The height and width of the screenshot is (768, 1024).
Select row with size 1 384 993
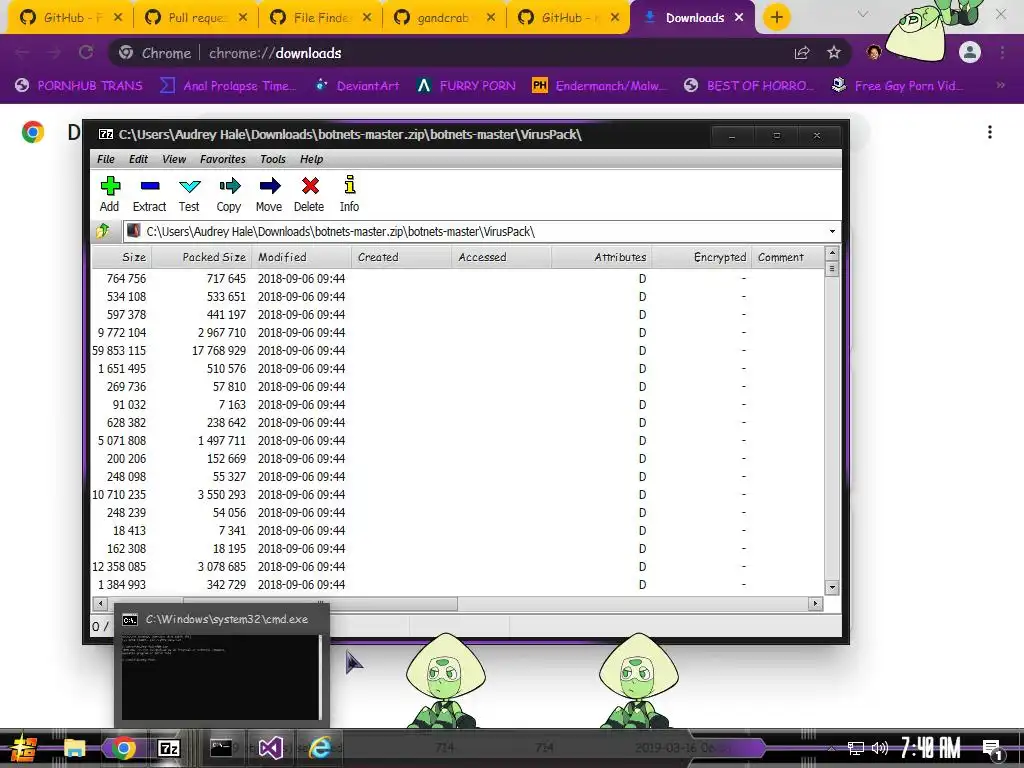[x=457, y=585]
